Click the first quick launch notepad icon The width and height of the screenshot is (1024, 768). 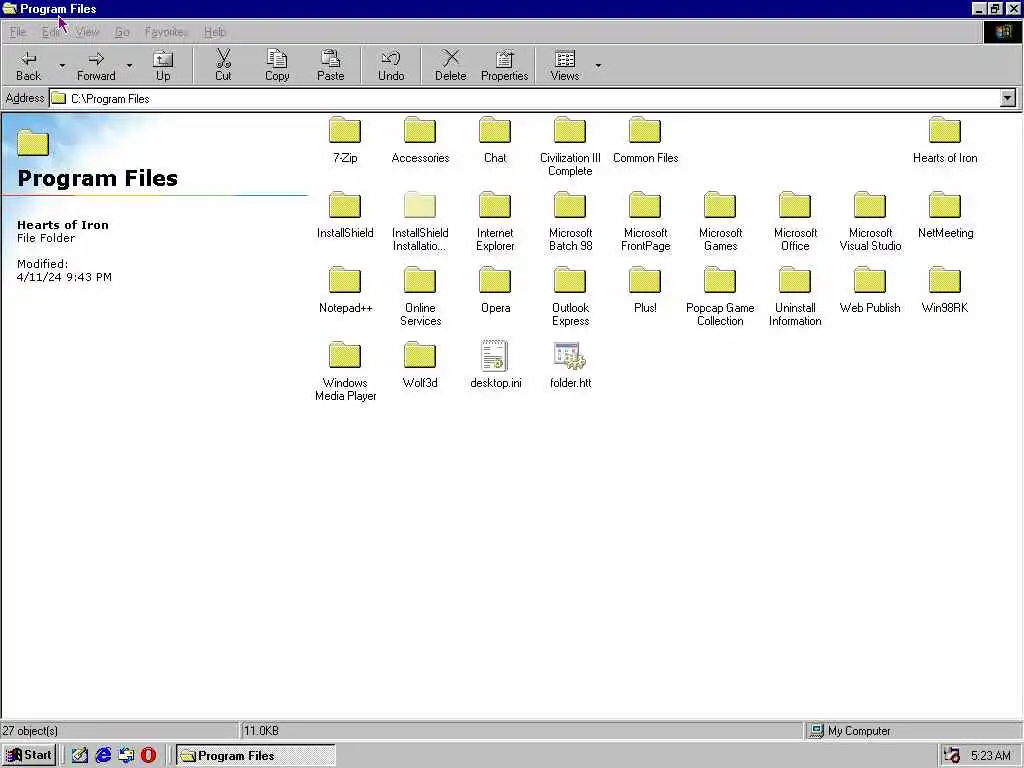pyautogui.click(x=80, y=755)
